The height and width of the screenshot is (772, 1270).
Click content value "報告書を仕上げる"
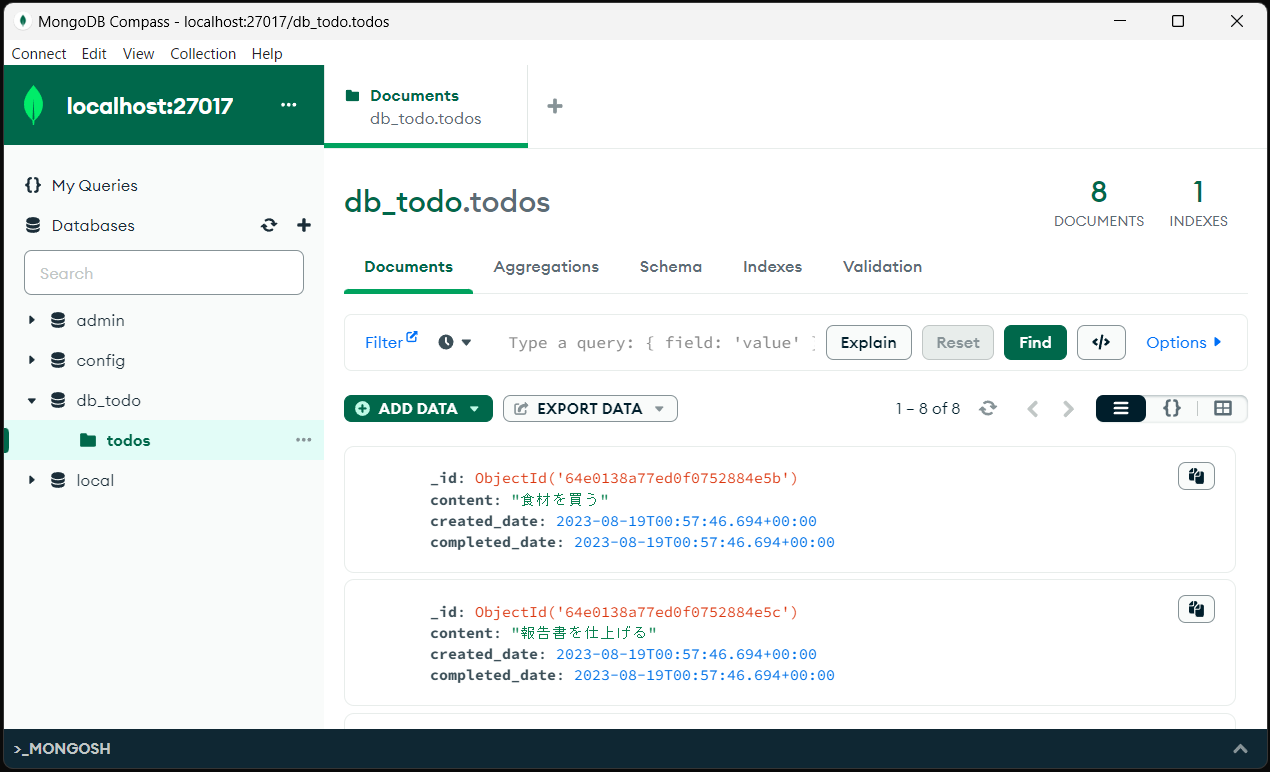pyautogui.click(x=584, y=633)
